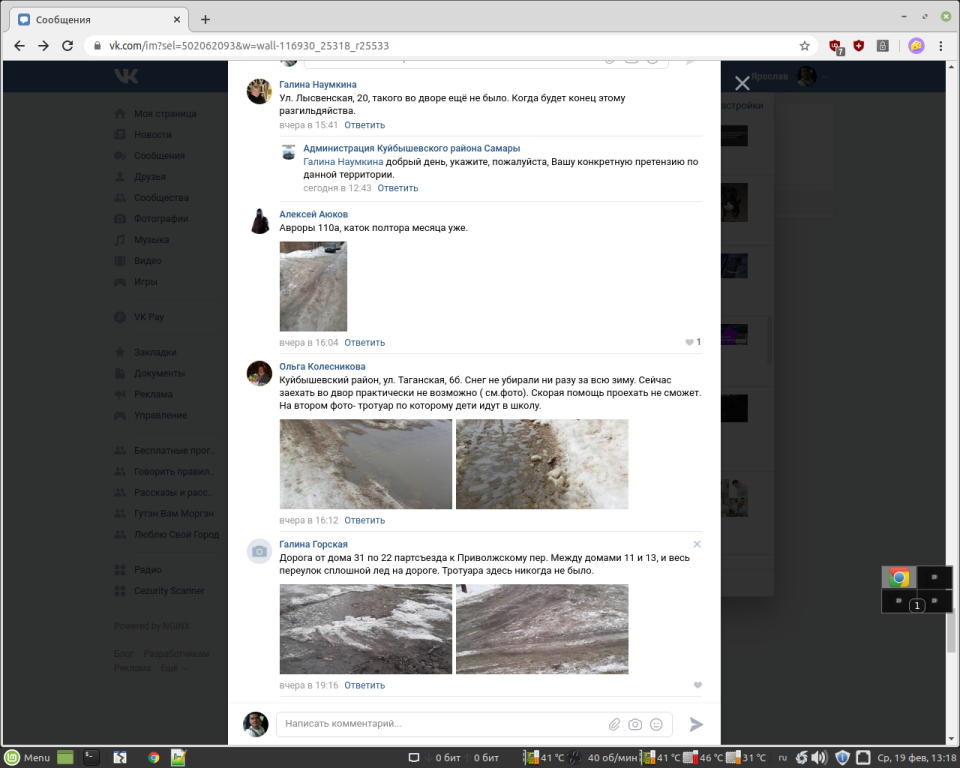Open Галина Наумкина's profile link

tap(317, 85)
